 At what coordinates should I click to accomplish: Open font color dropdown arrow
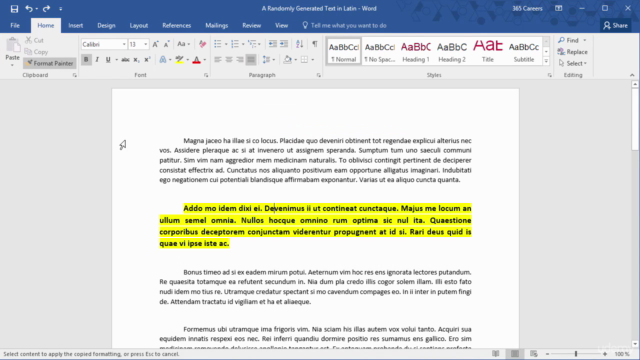tap(204, 60)
